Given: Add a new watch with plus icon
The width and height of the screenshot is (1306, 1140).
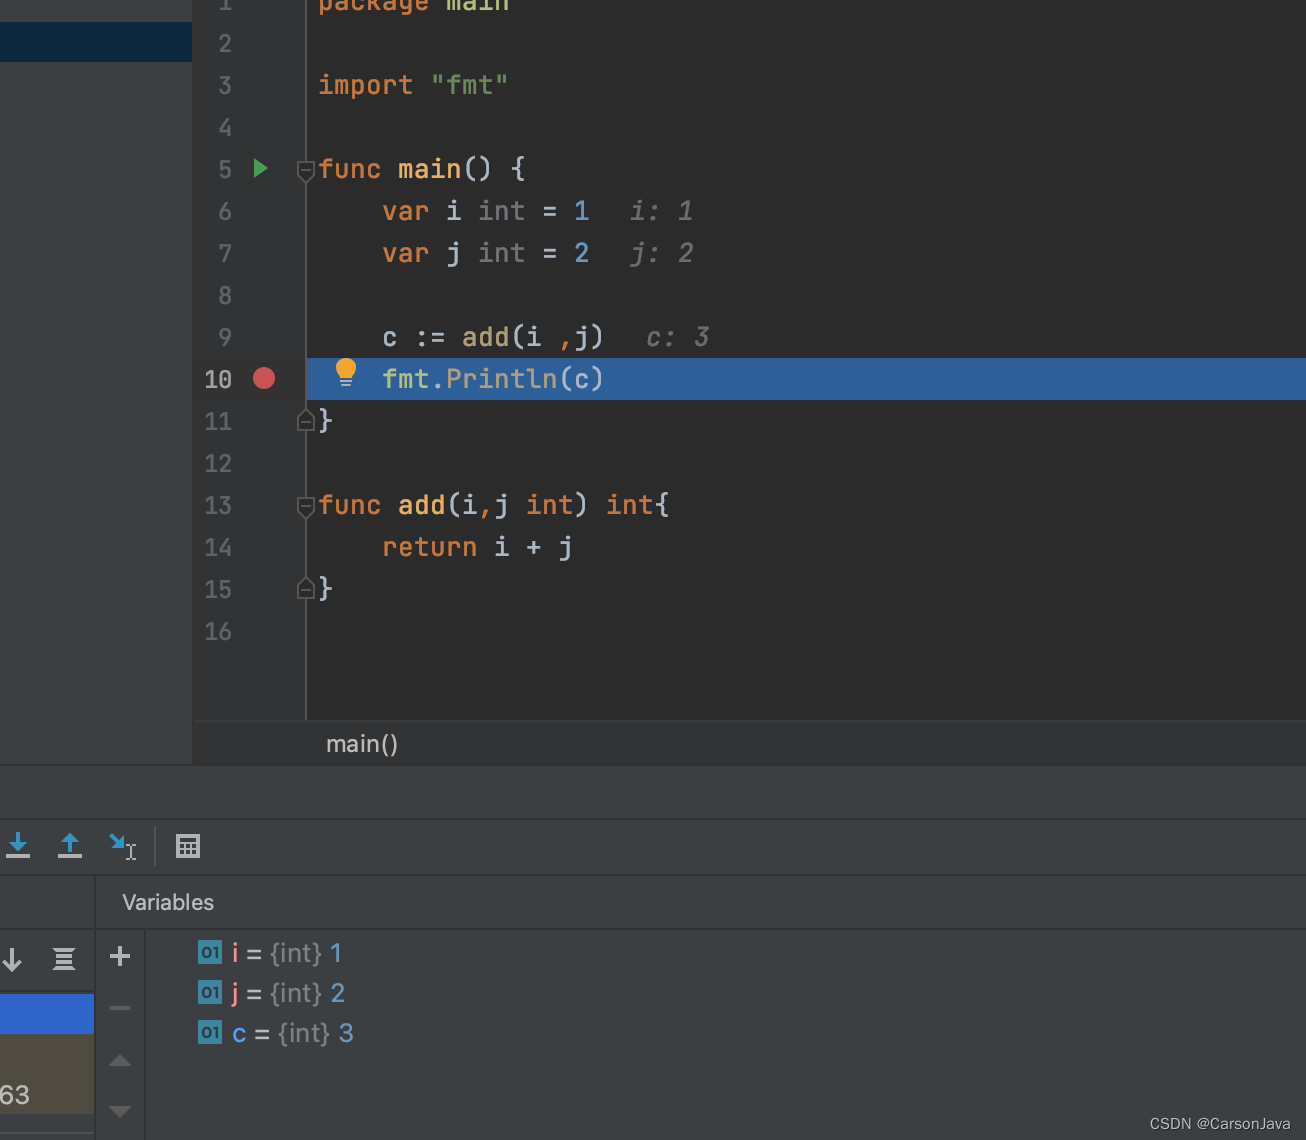Looking at the screenshot, I should pyautogui.click(x=120, y=956).
